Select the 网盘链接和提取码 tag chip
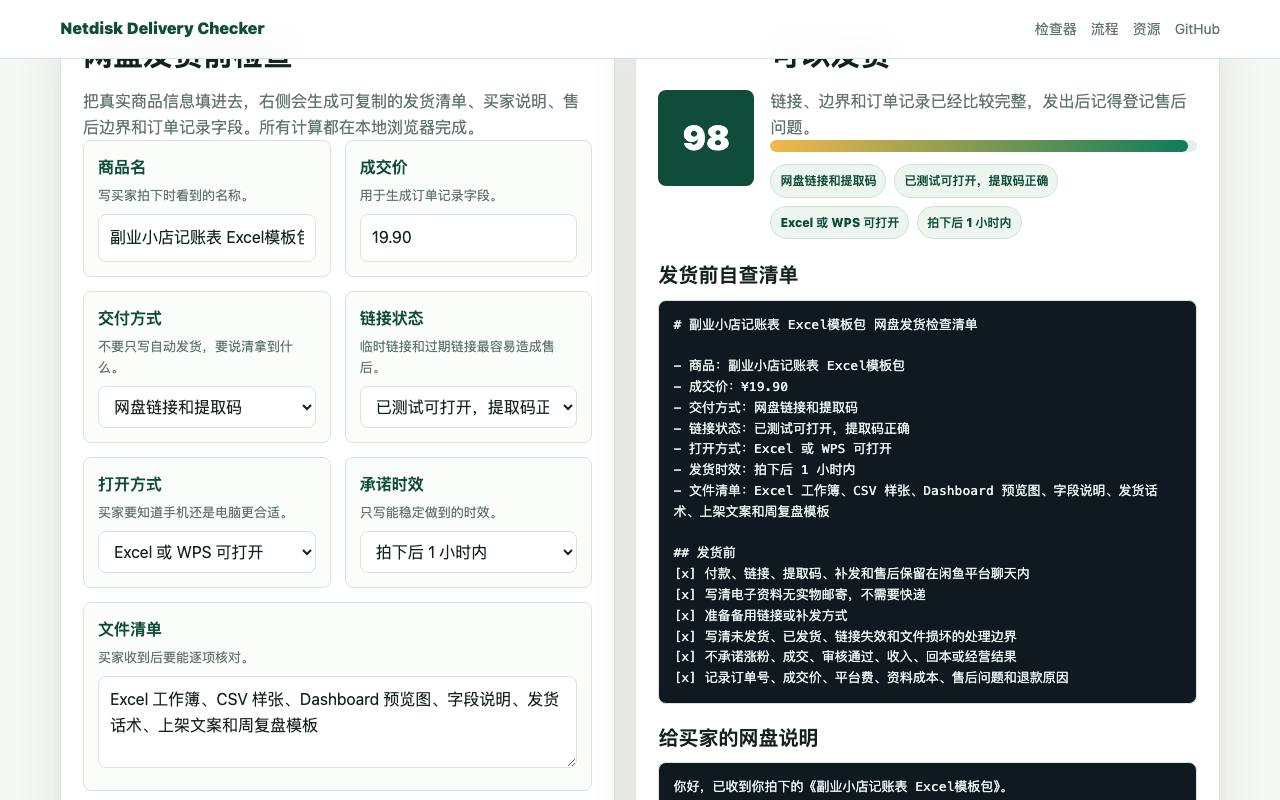 pos(828,181)
